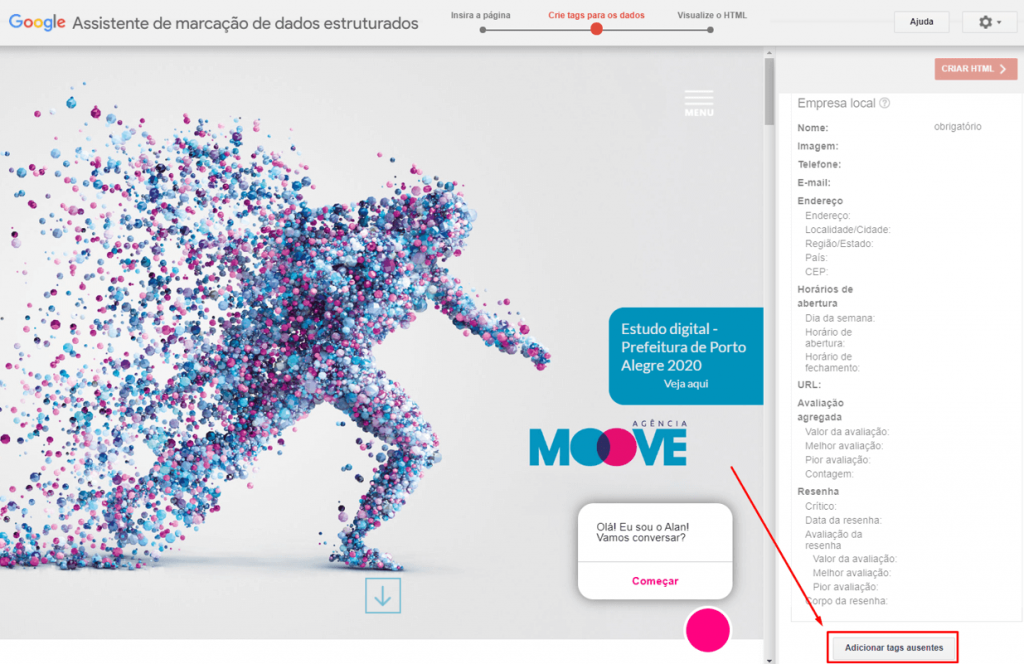Click the Google logo
The image size is (1024, 664).
[x=37, y=22]
